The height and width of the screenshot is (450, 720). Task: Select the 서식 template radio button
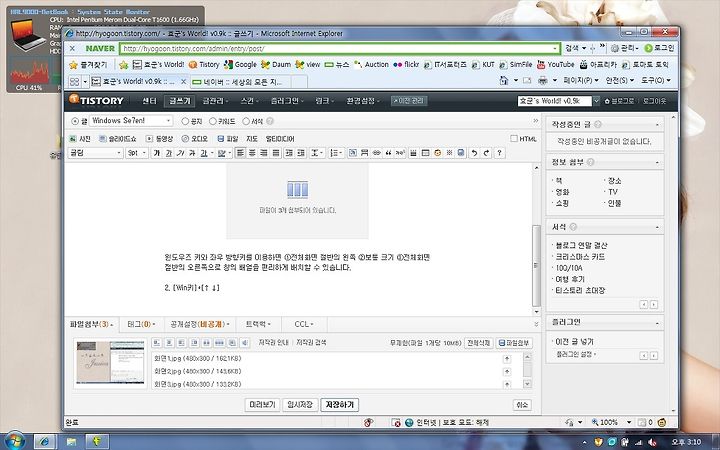[246, 121]
